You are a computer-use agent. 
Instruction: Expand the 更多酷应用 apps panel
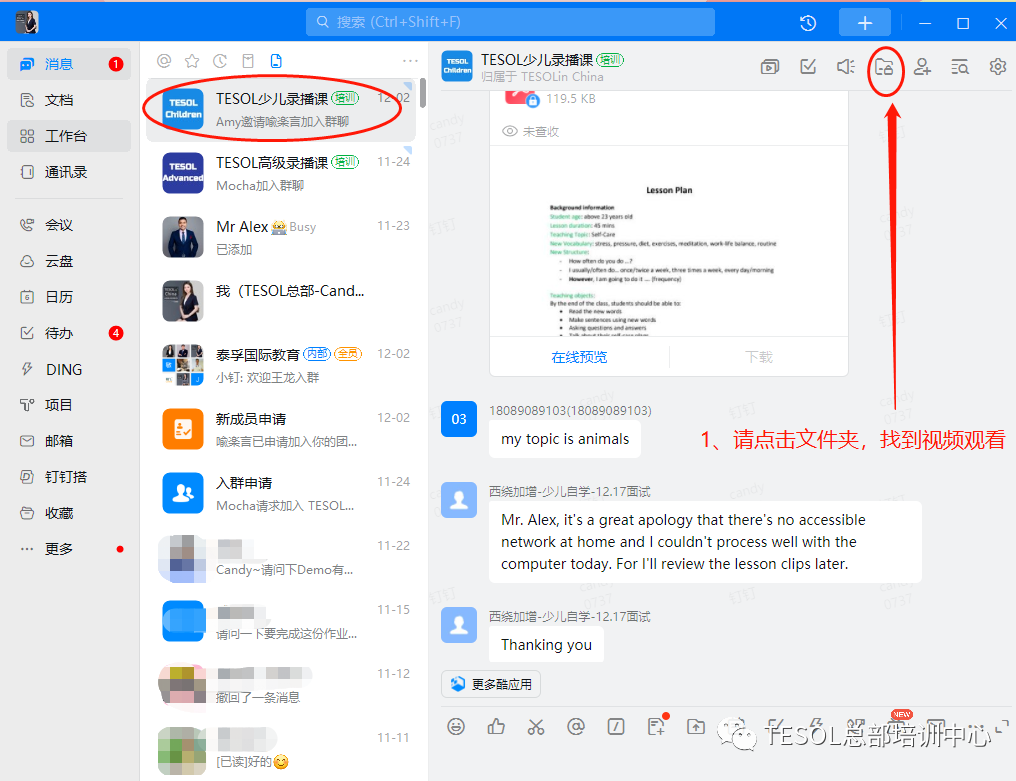click(490, 684)
